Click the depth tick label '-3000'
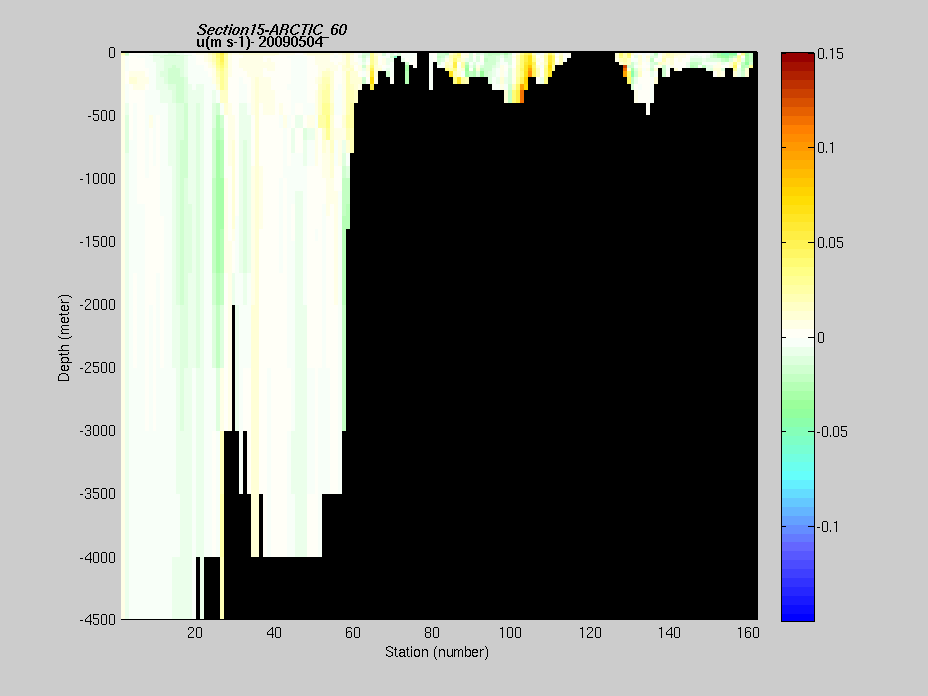This screenshot has width=928, height=696. tap(98, 431)
